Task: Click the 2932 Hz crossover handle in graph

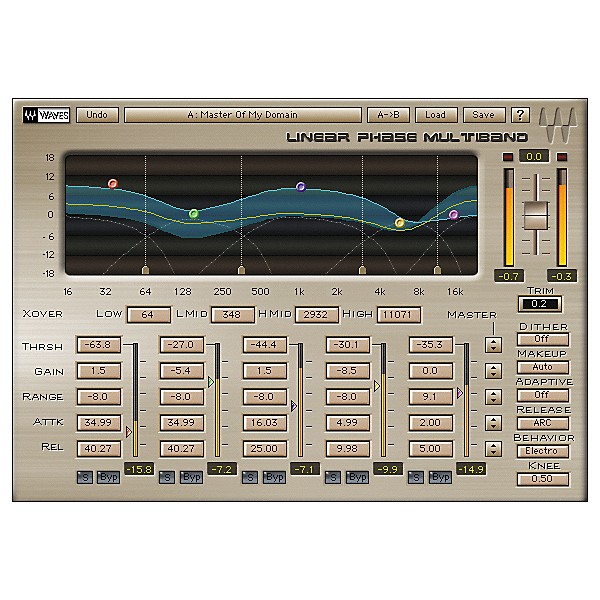Action: tap(362, 270)
